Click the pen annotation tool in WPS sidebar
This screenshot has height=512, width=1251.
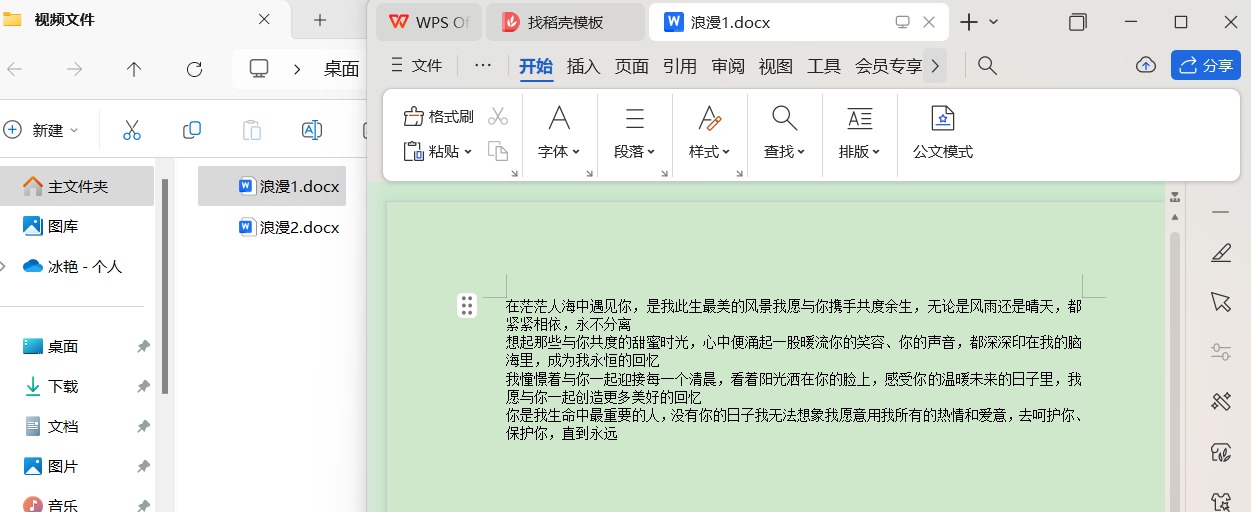[1220, 253]
